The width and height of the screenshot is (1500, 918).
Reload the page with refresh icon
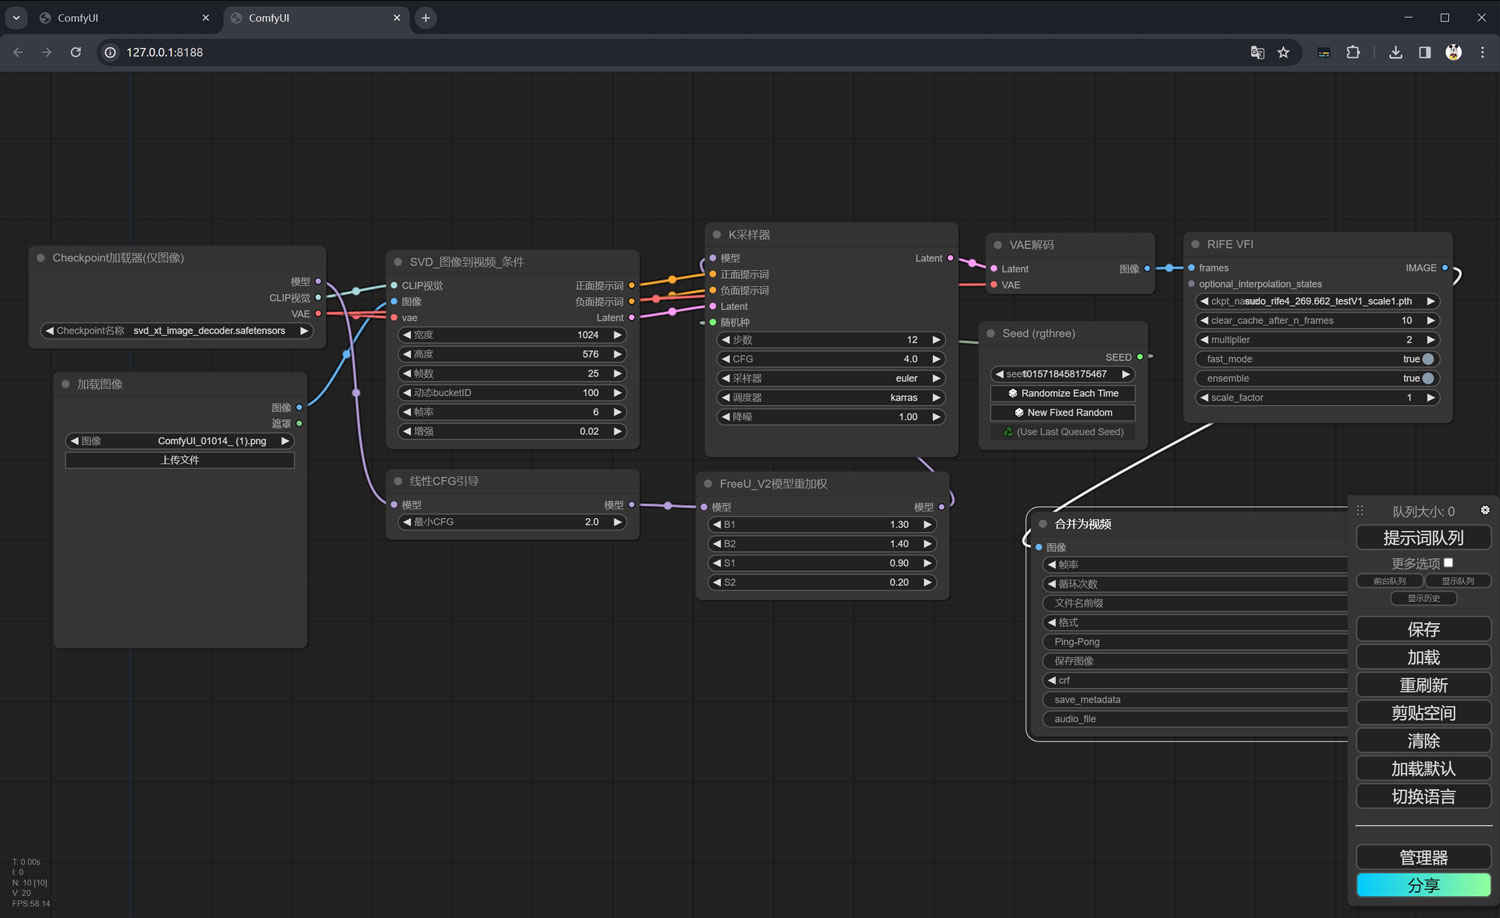75,52
